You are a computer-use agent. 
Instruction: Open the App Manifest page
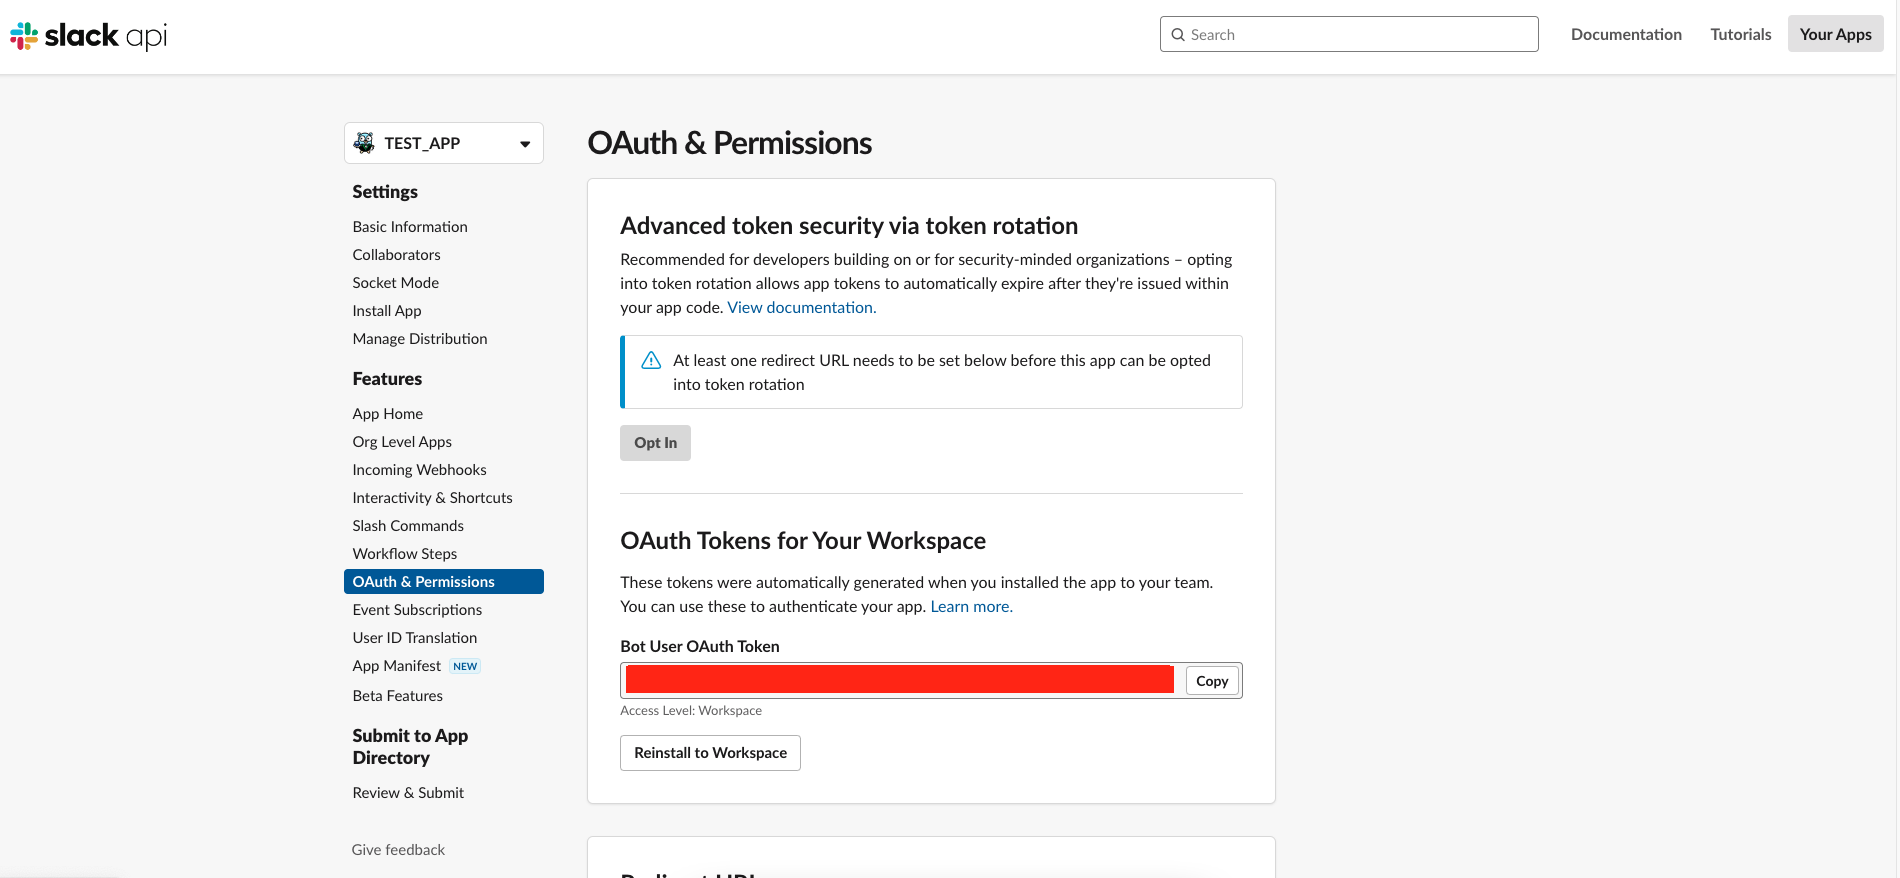396,666
